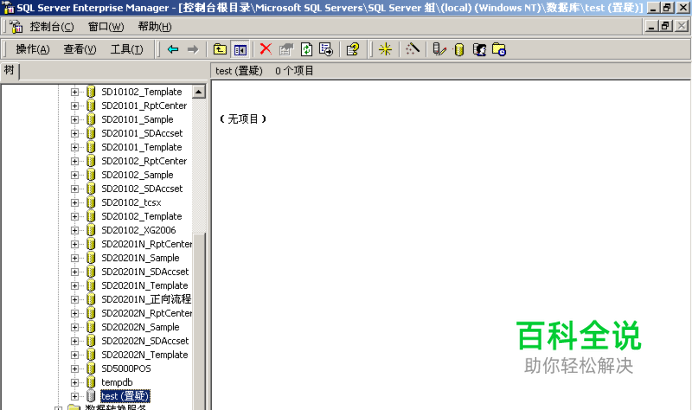692x410 pixels.
Task: Expand the test (置疑) node
Action: (75, 396)
